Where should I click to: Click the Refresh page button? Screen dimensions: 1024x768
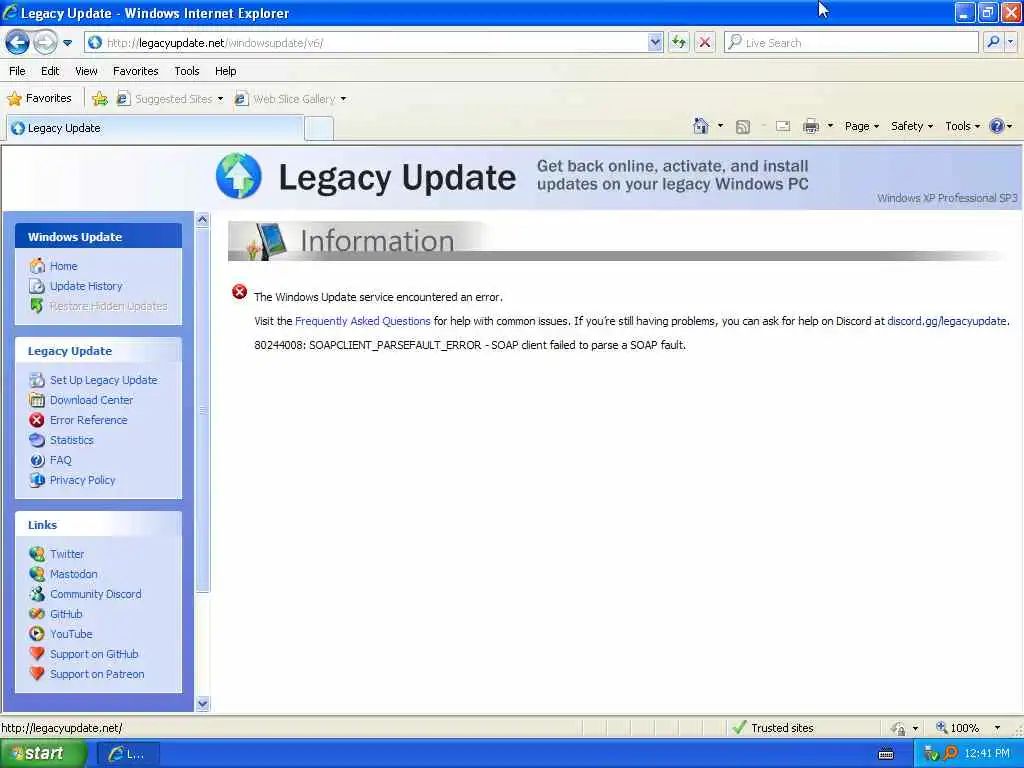coord(679,42)
